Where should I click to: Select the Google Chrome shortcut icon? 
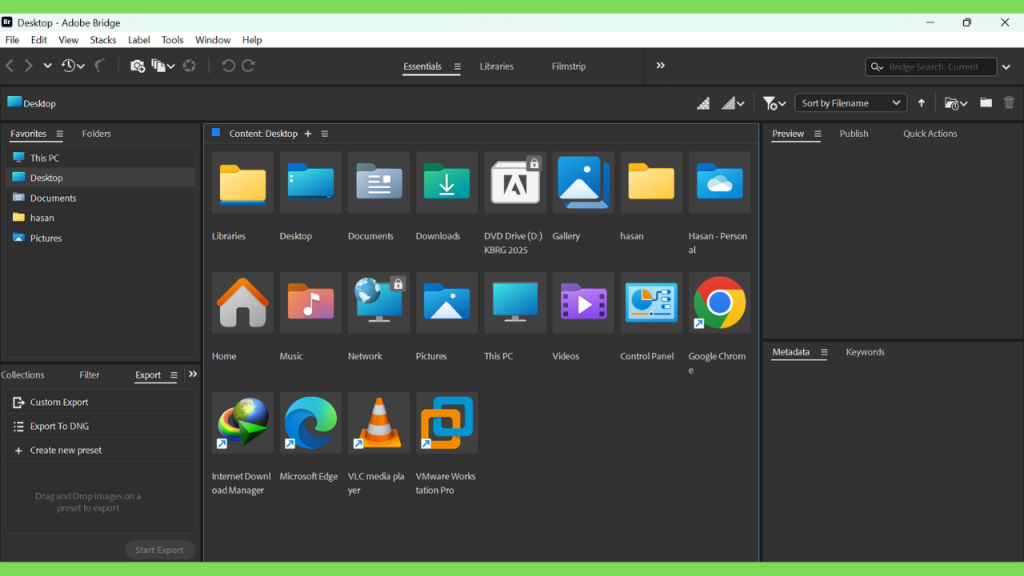point(719,302)
